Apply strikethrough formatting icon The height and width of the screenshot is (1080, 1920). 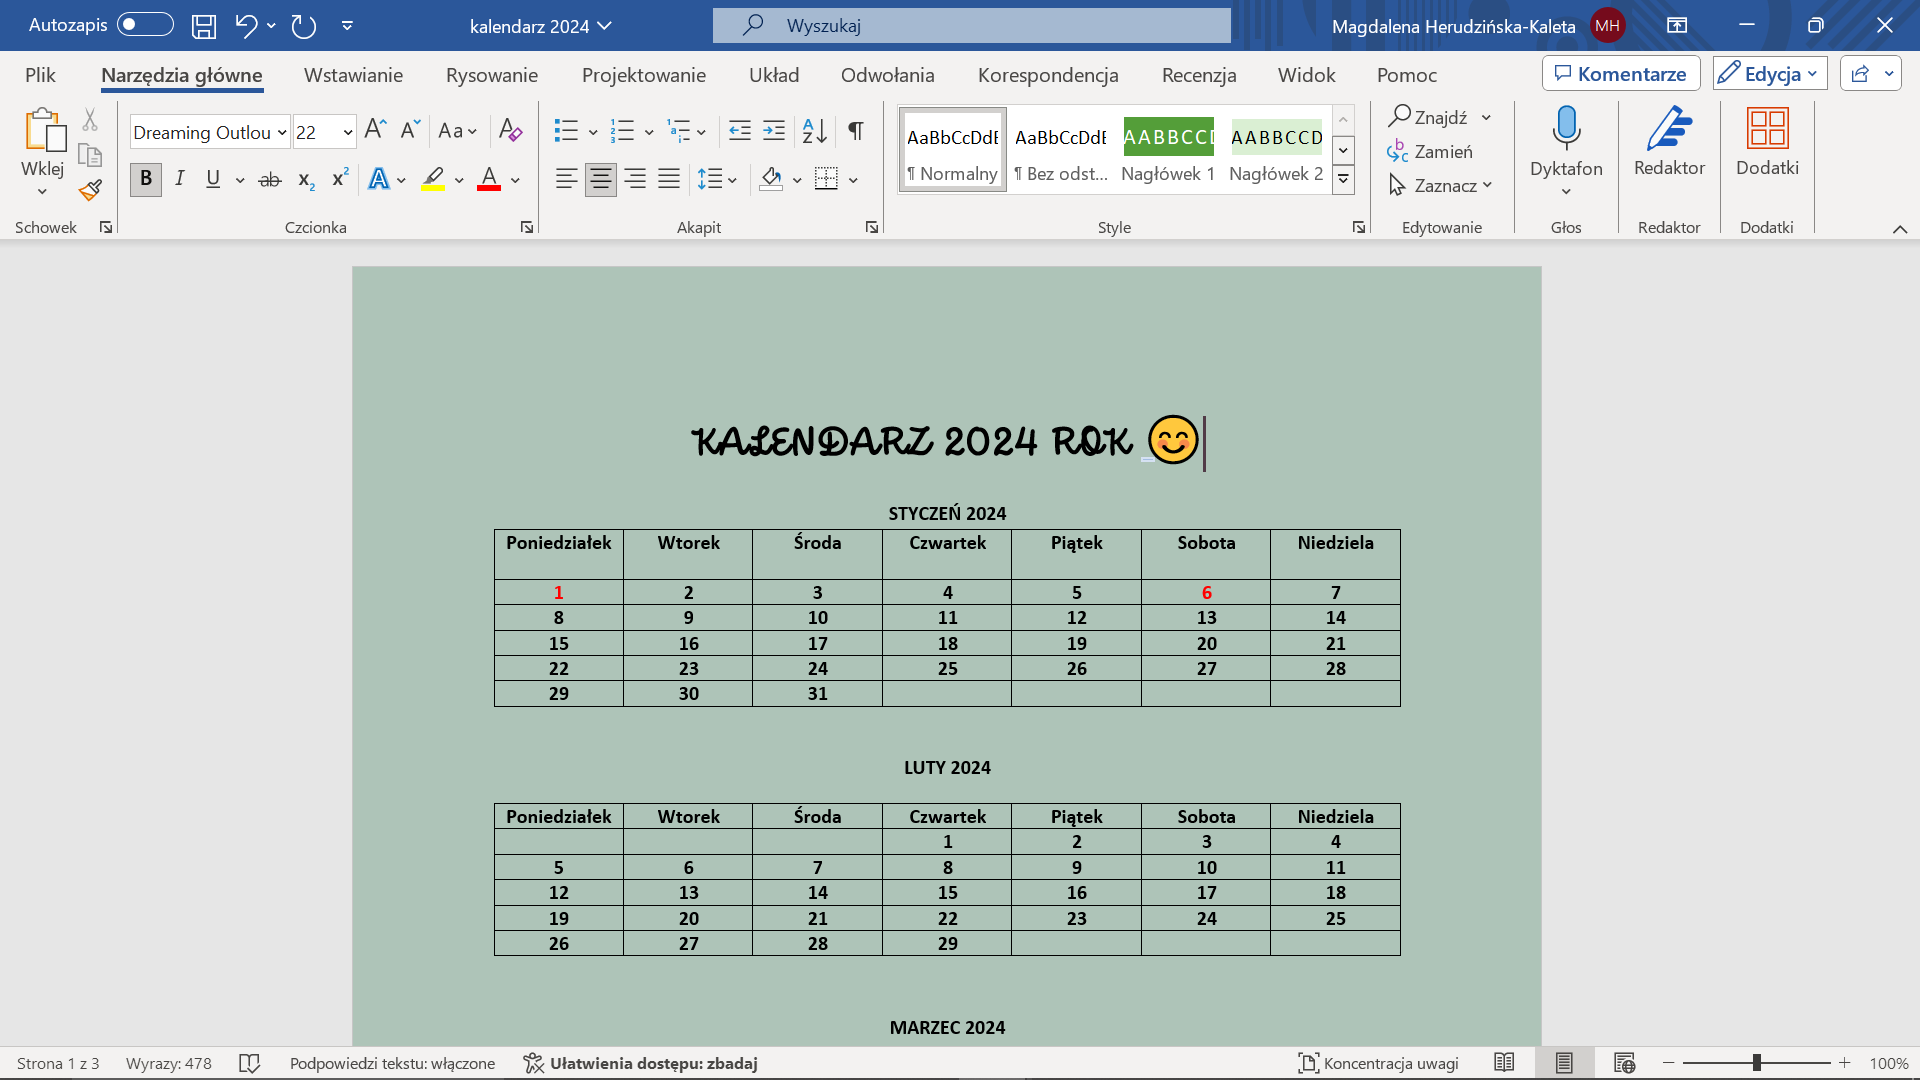point(270,180)
